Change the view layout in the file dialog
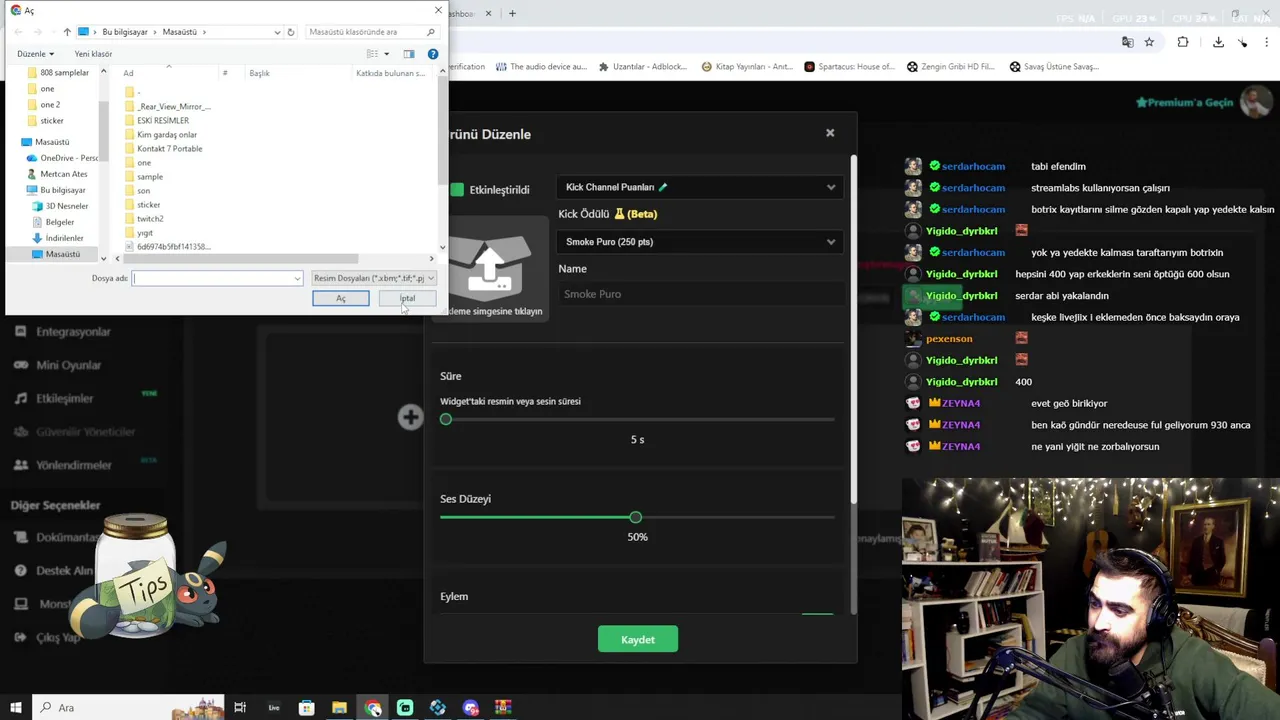 (x=372, y=54)
